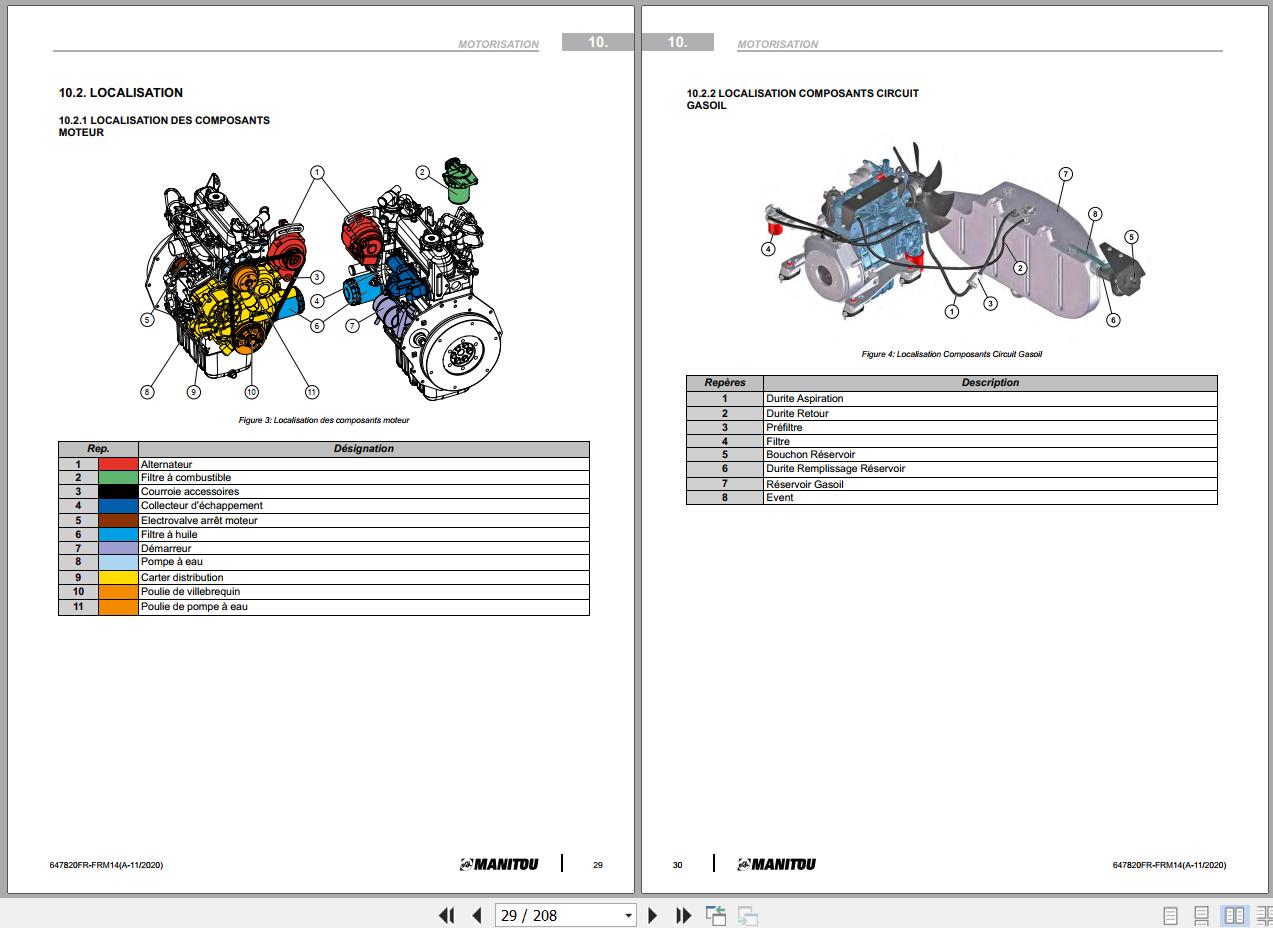Click Poulie de pompe à eau text
This screenshot has width=1273, height=928.
point(194,606)
